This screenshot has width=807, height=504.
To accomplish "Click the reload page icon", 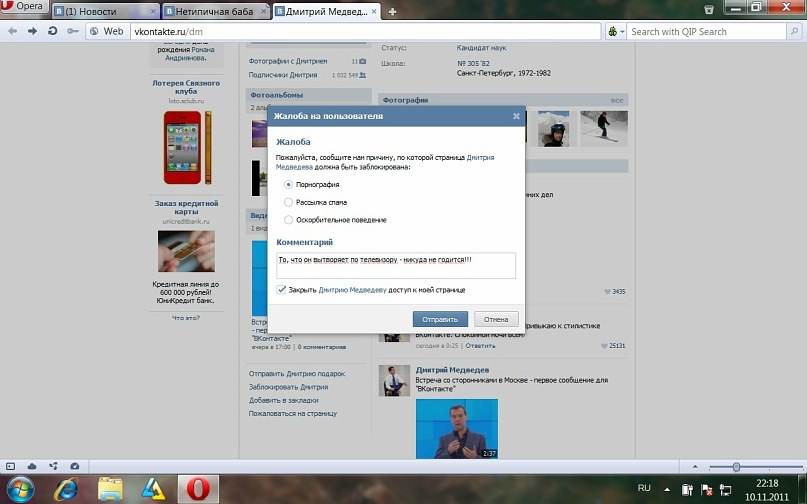I will 53,31.
